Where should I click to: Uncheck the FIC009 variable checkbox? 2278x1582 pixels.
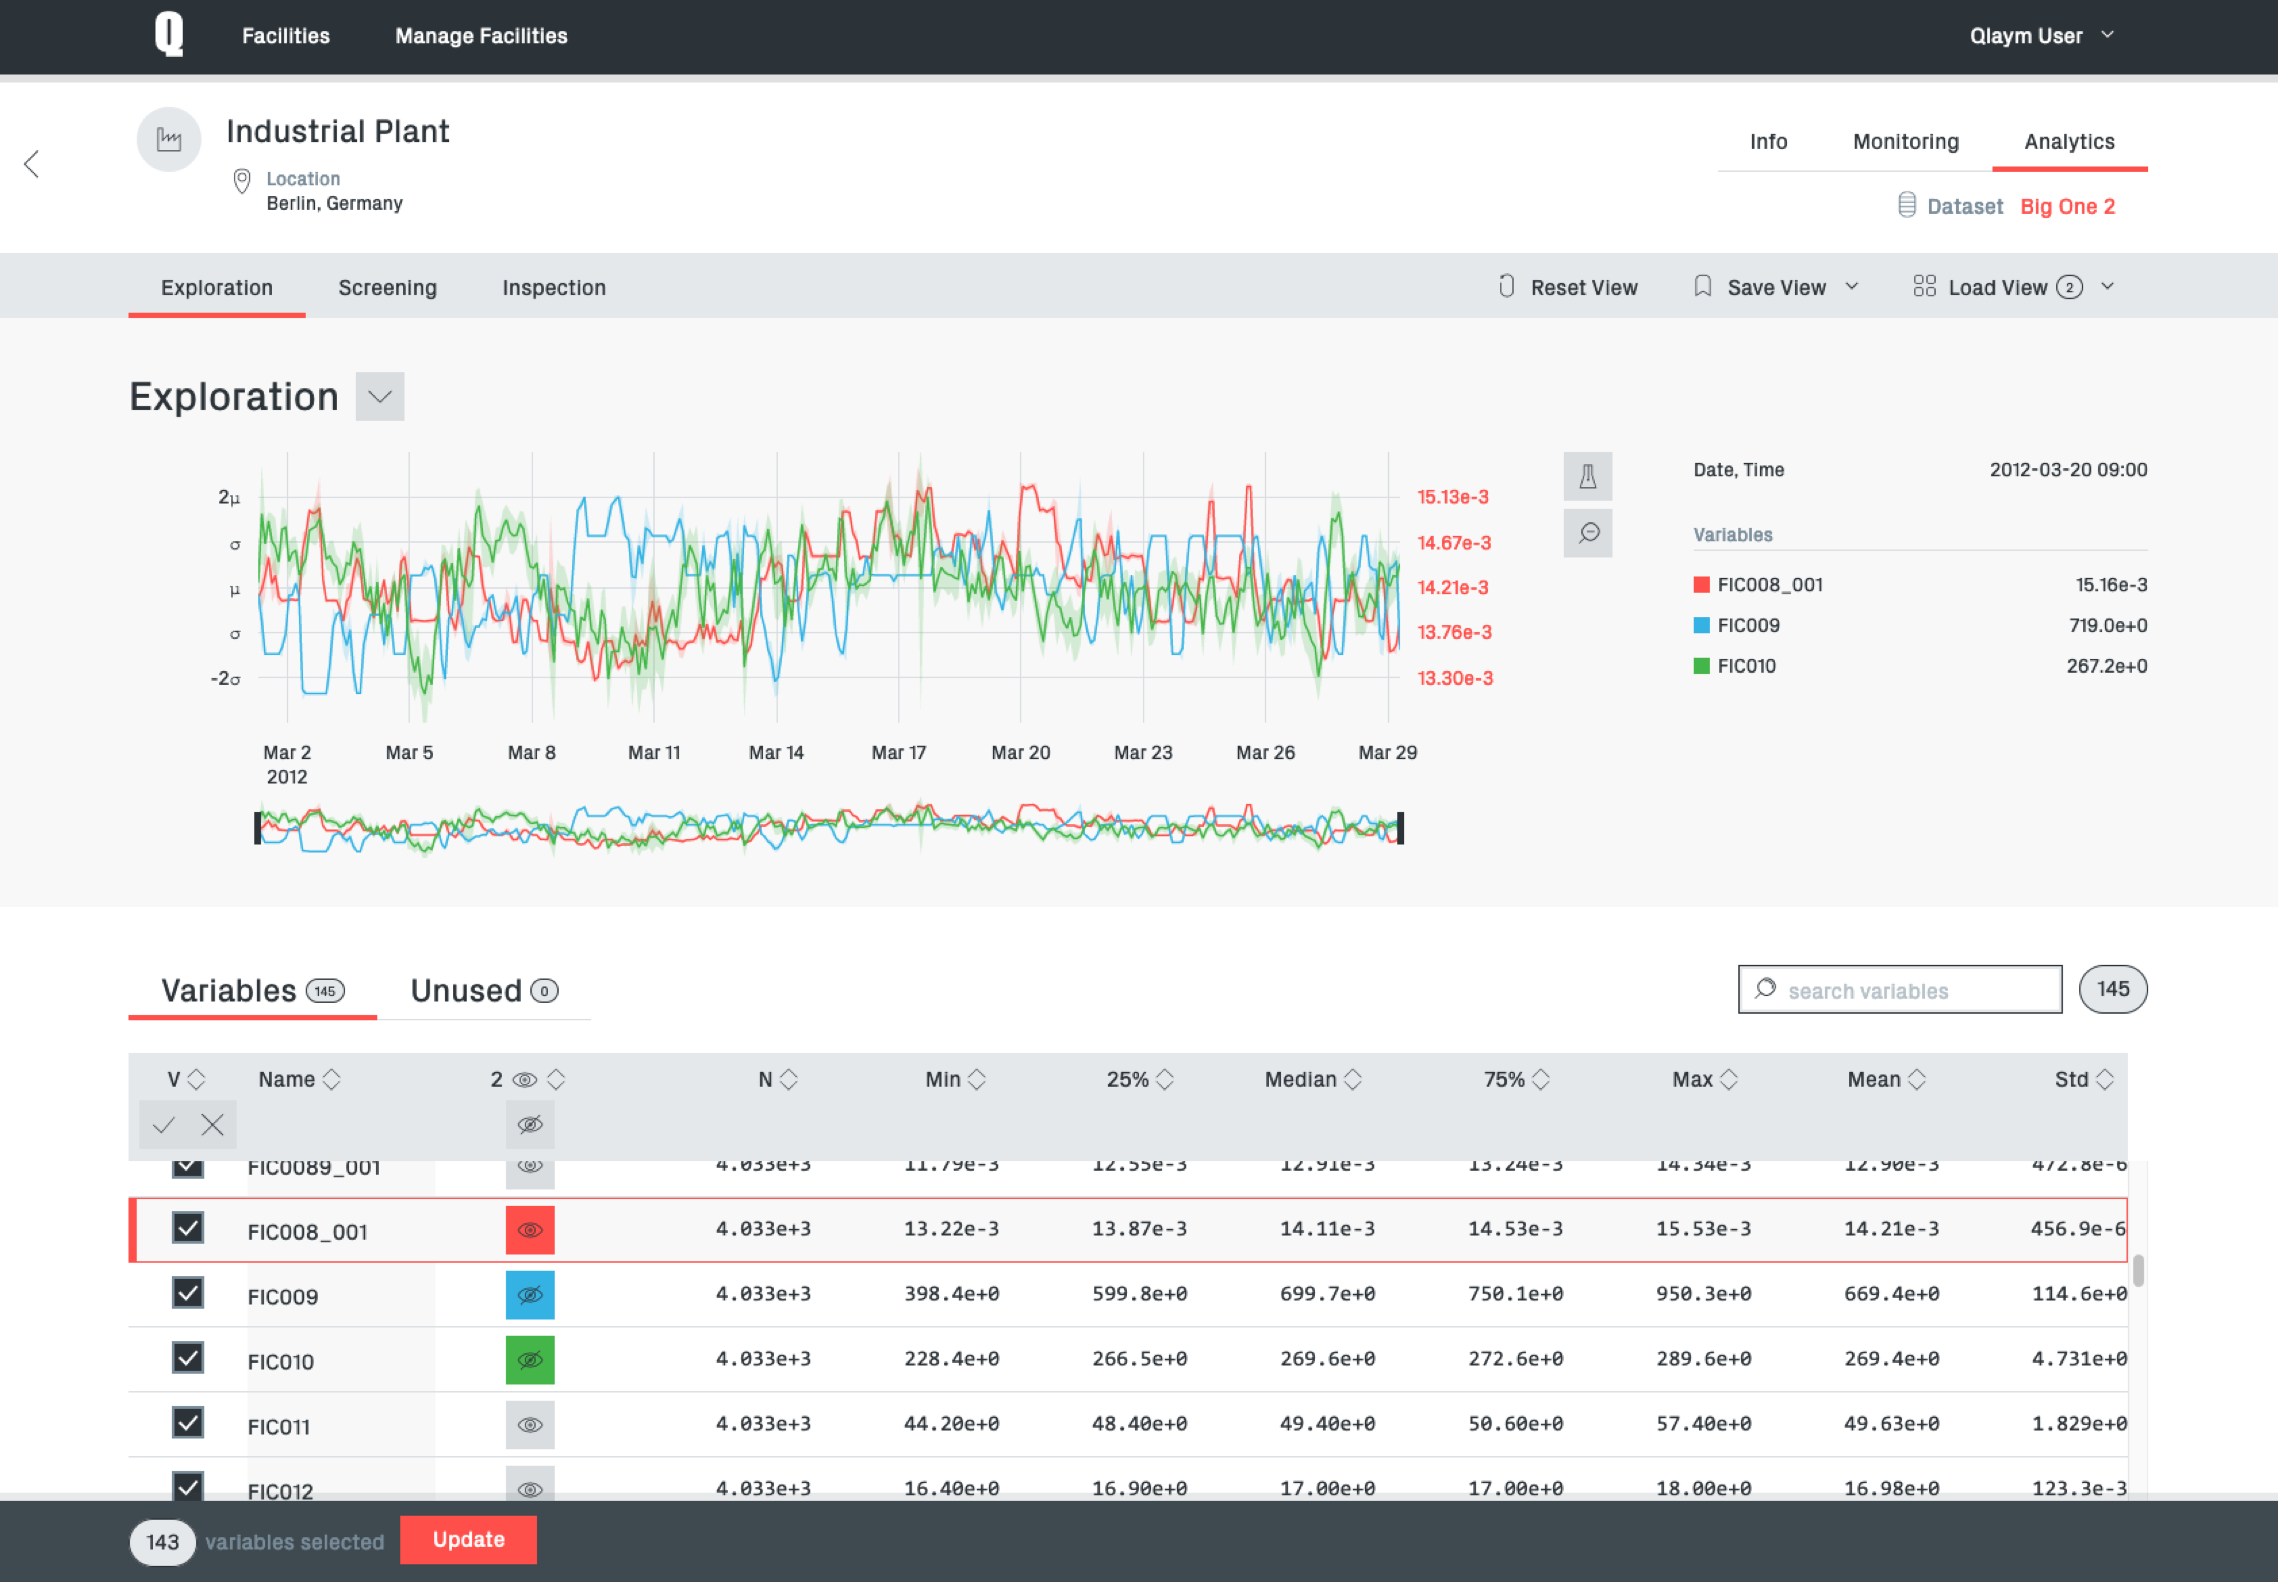pyautogui.click(x=188, y=1293)
